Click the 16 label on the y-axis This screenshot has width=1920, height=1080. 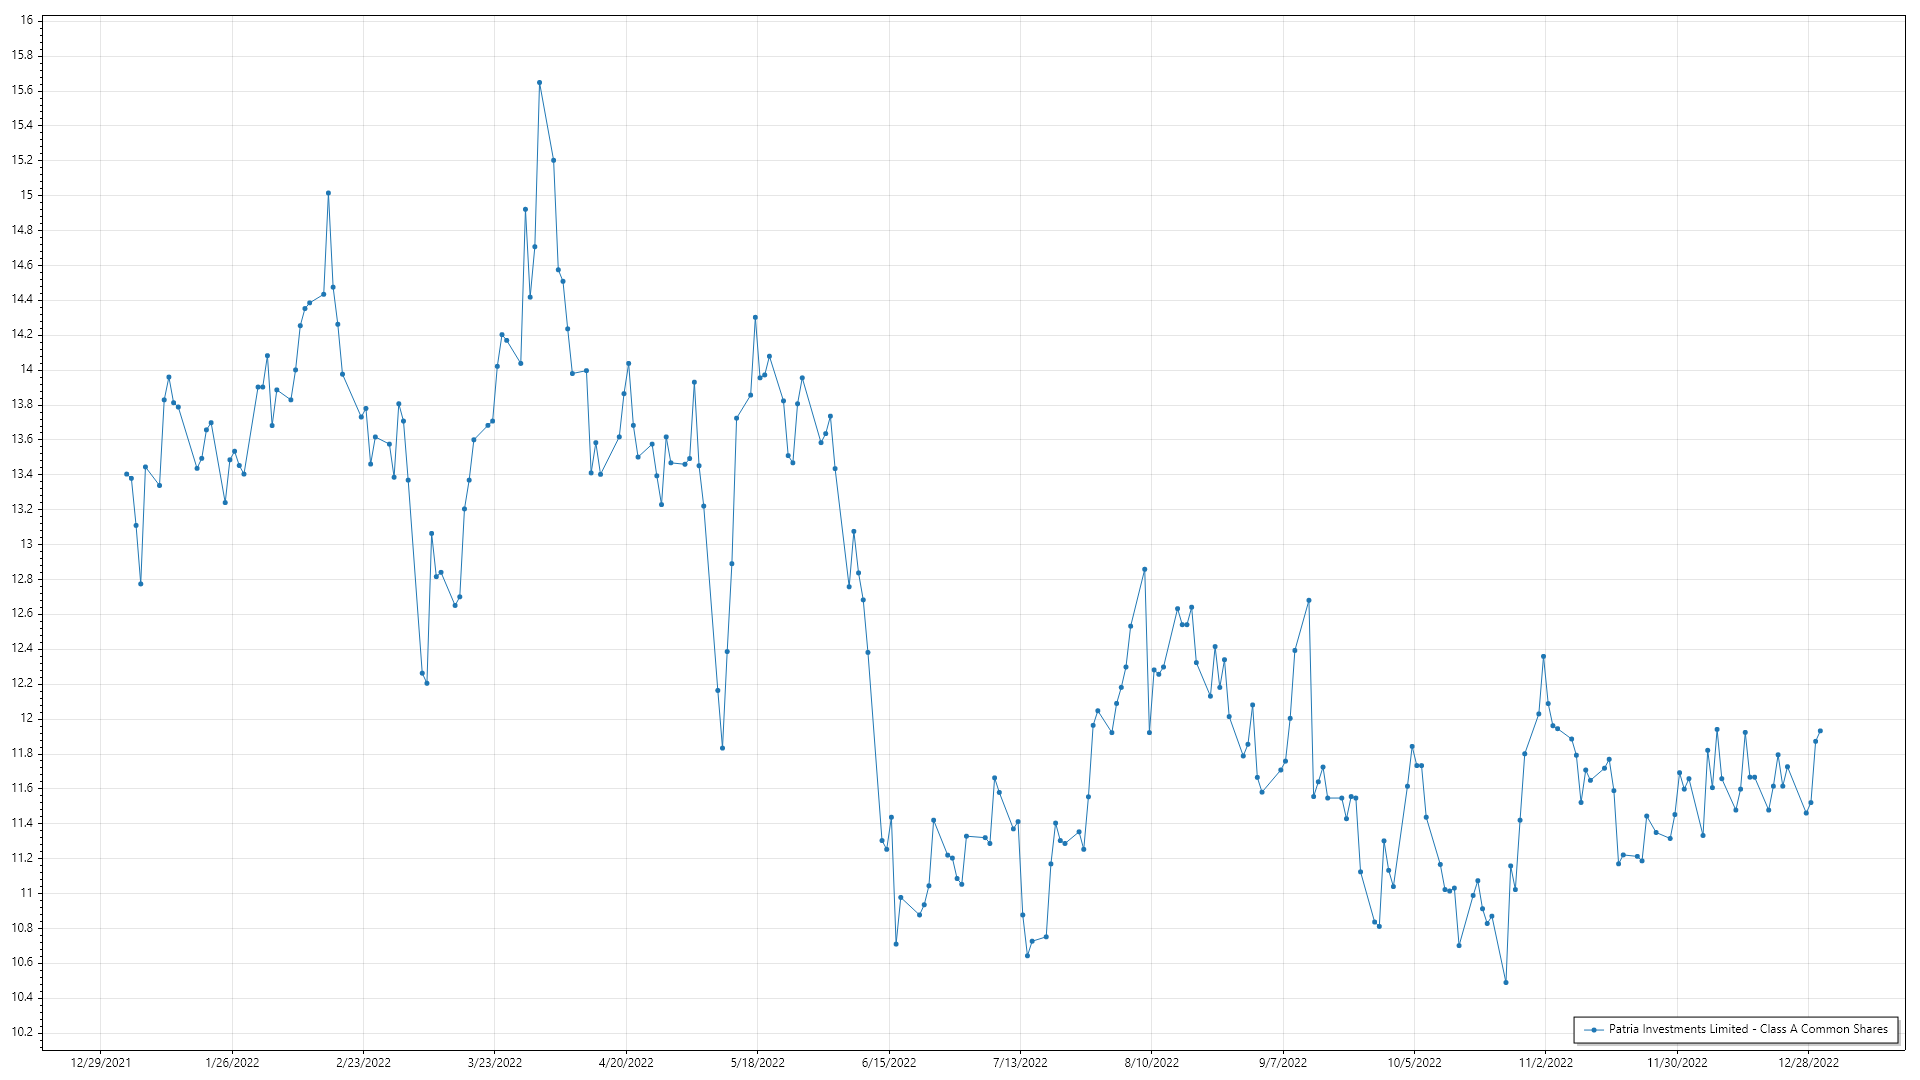[26, 20]
